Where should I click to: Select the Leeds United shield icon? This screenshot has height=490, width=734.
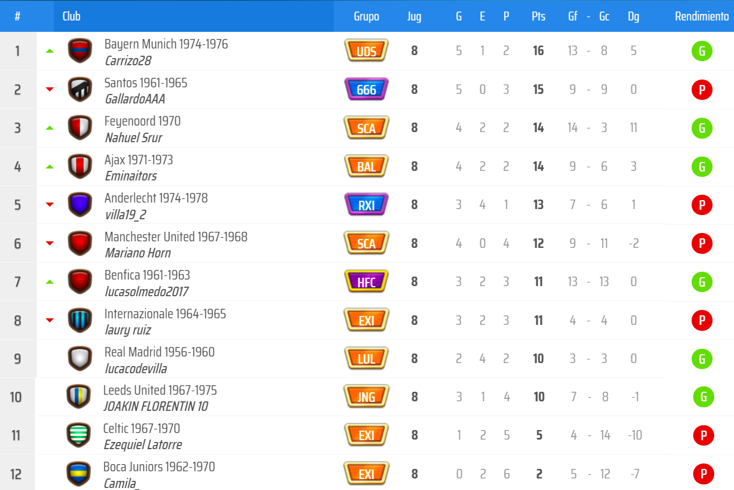79,397
